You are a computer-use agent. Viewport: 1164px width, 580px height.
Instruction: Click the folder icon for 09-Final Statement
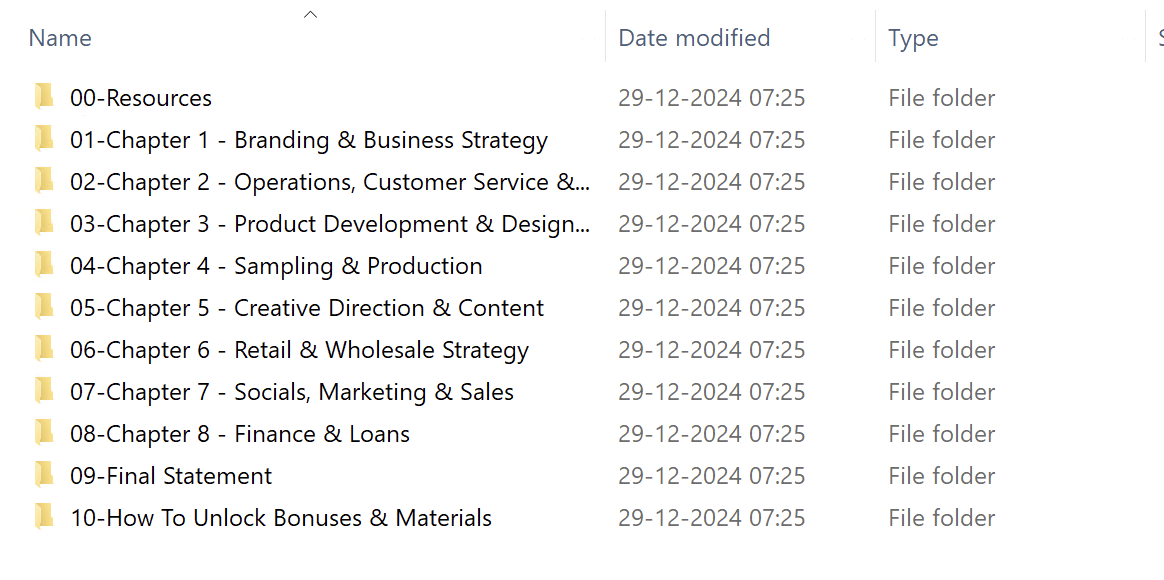[43, 475]
